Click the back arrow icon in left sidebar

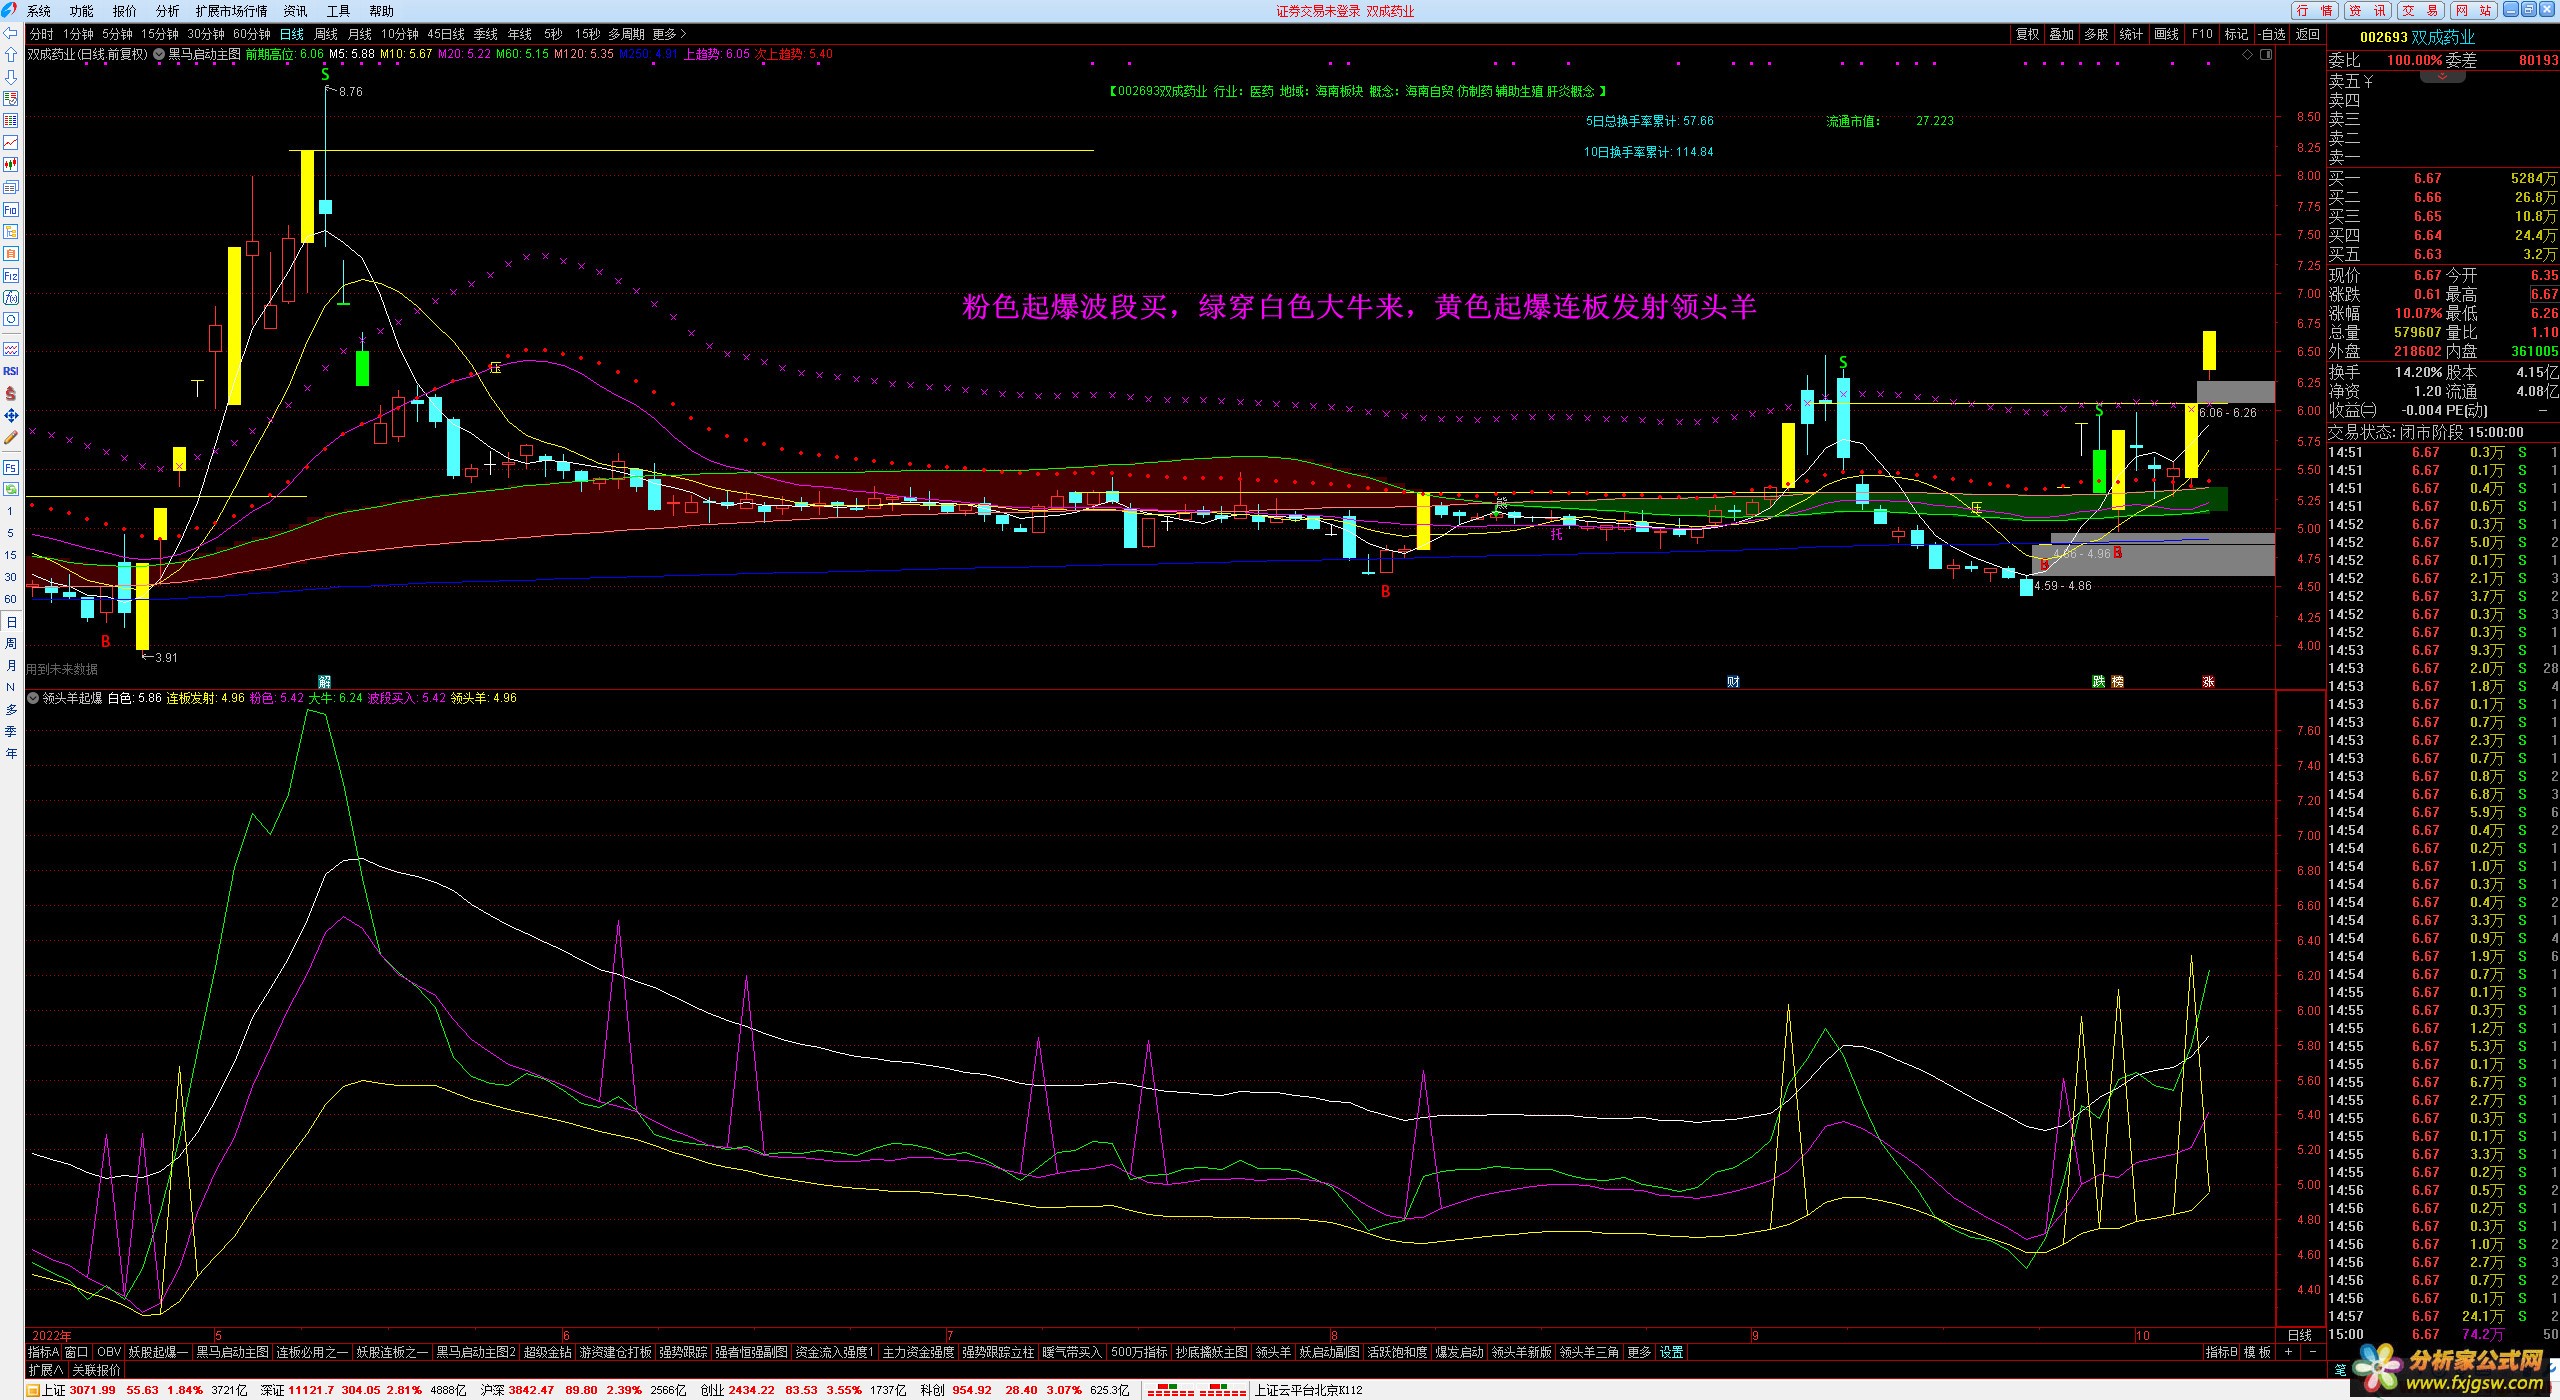pos(11,33)
